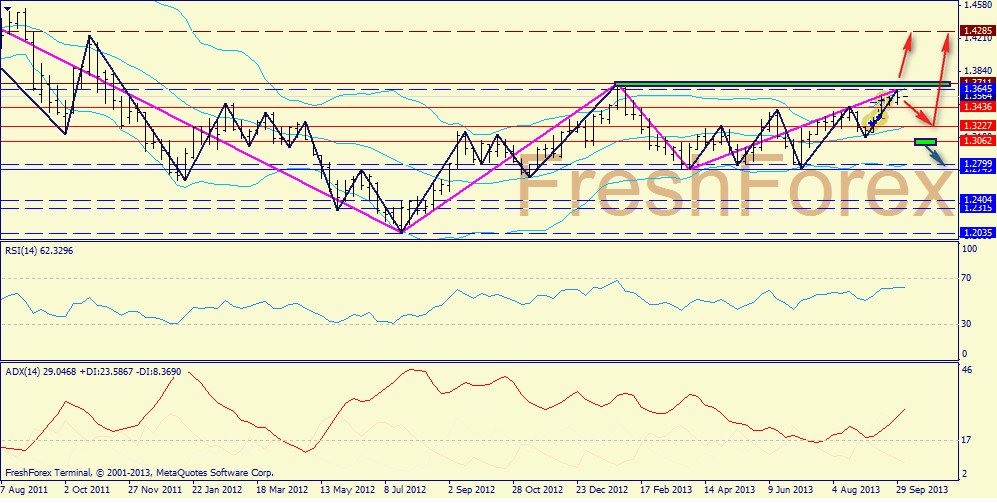Click the RSI scale value 100
997x503 pixels.
(970, 250)
